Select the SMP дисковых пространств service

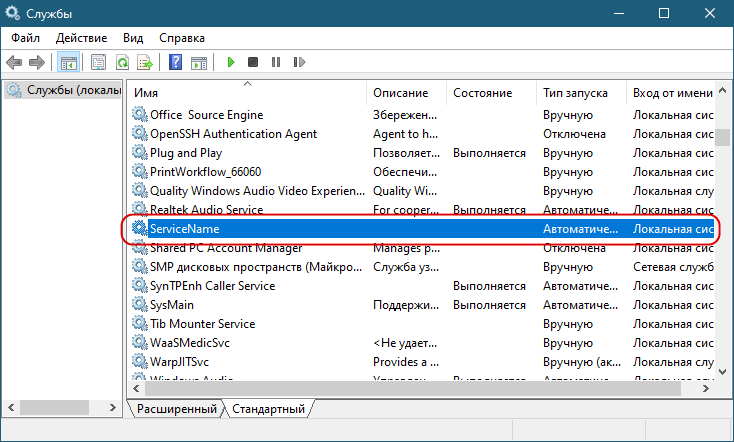(256, 267)
